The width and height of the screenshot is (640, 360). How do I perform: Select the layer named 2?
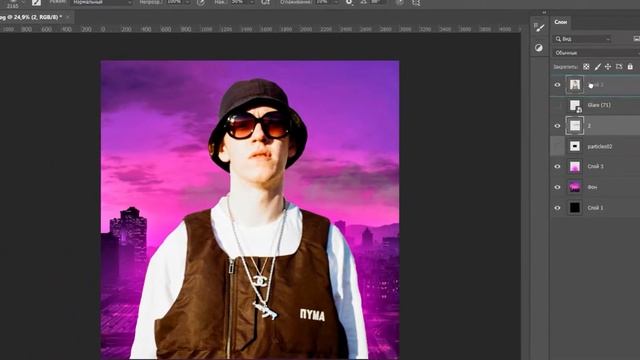(589, 126)
